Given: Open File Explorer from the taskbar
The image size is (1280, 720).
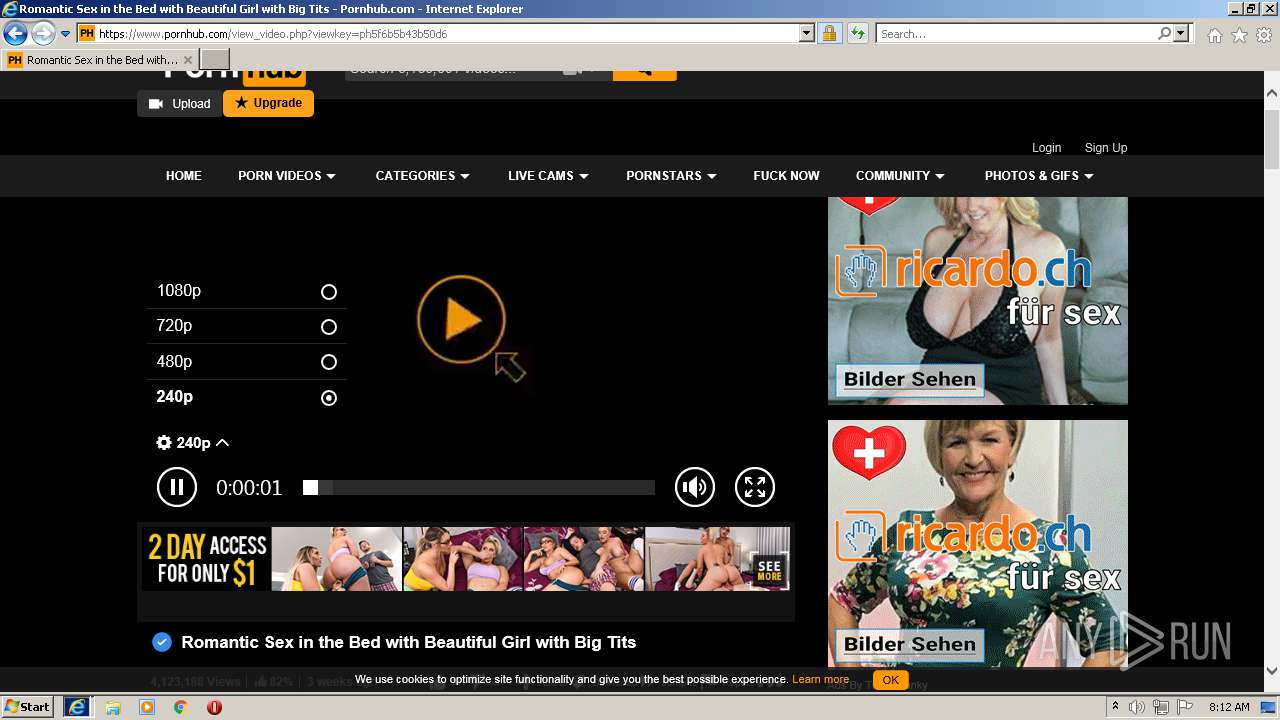Looking at the screenshot, I should point(113,707).
